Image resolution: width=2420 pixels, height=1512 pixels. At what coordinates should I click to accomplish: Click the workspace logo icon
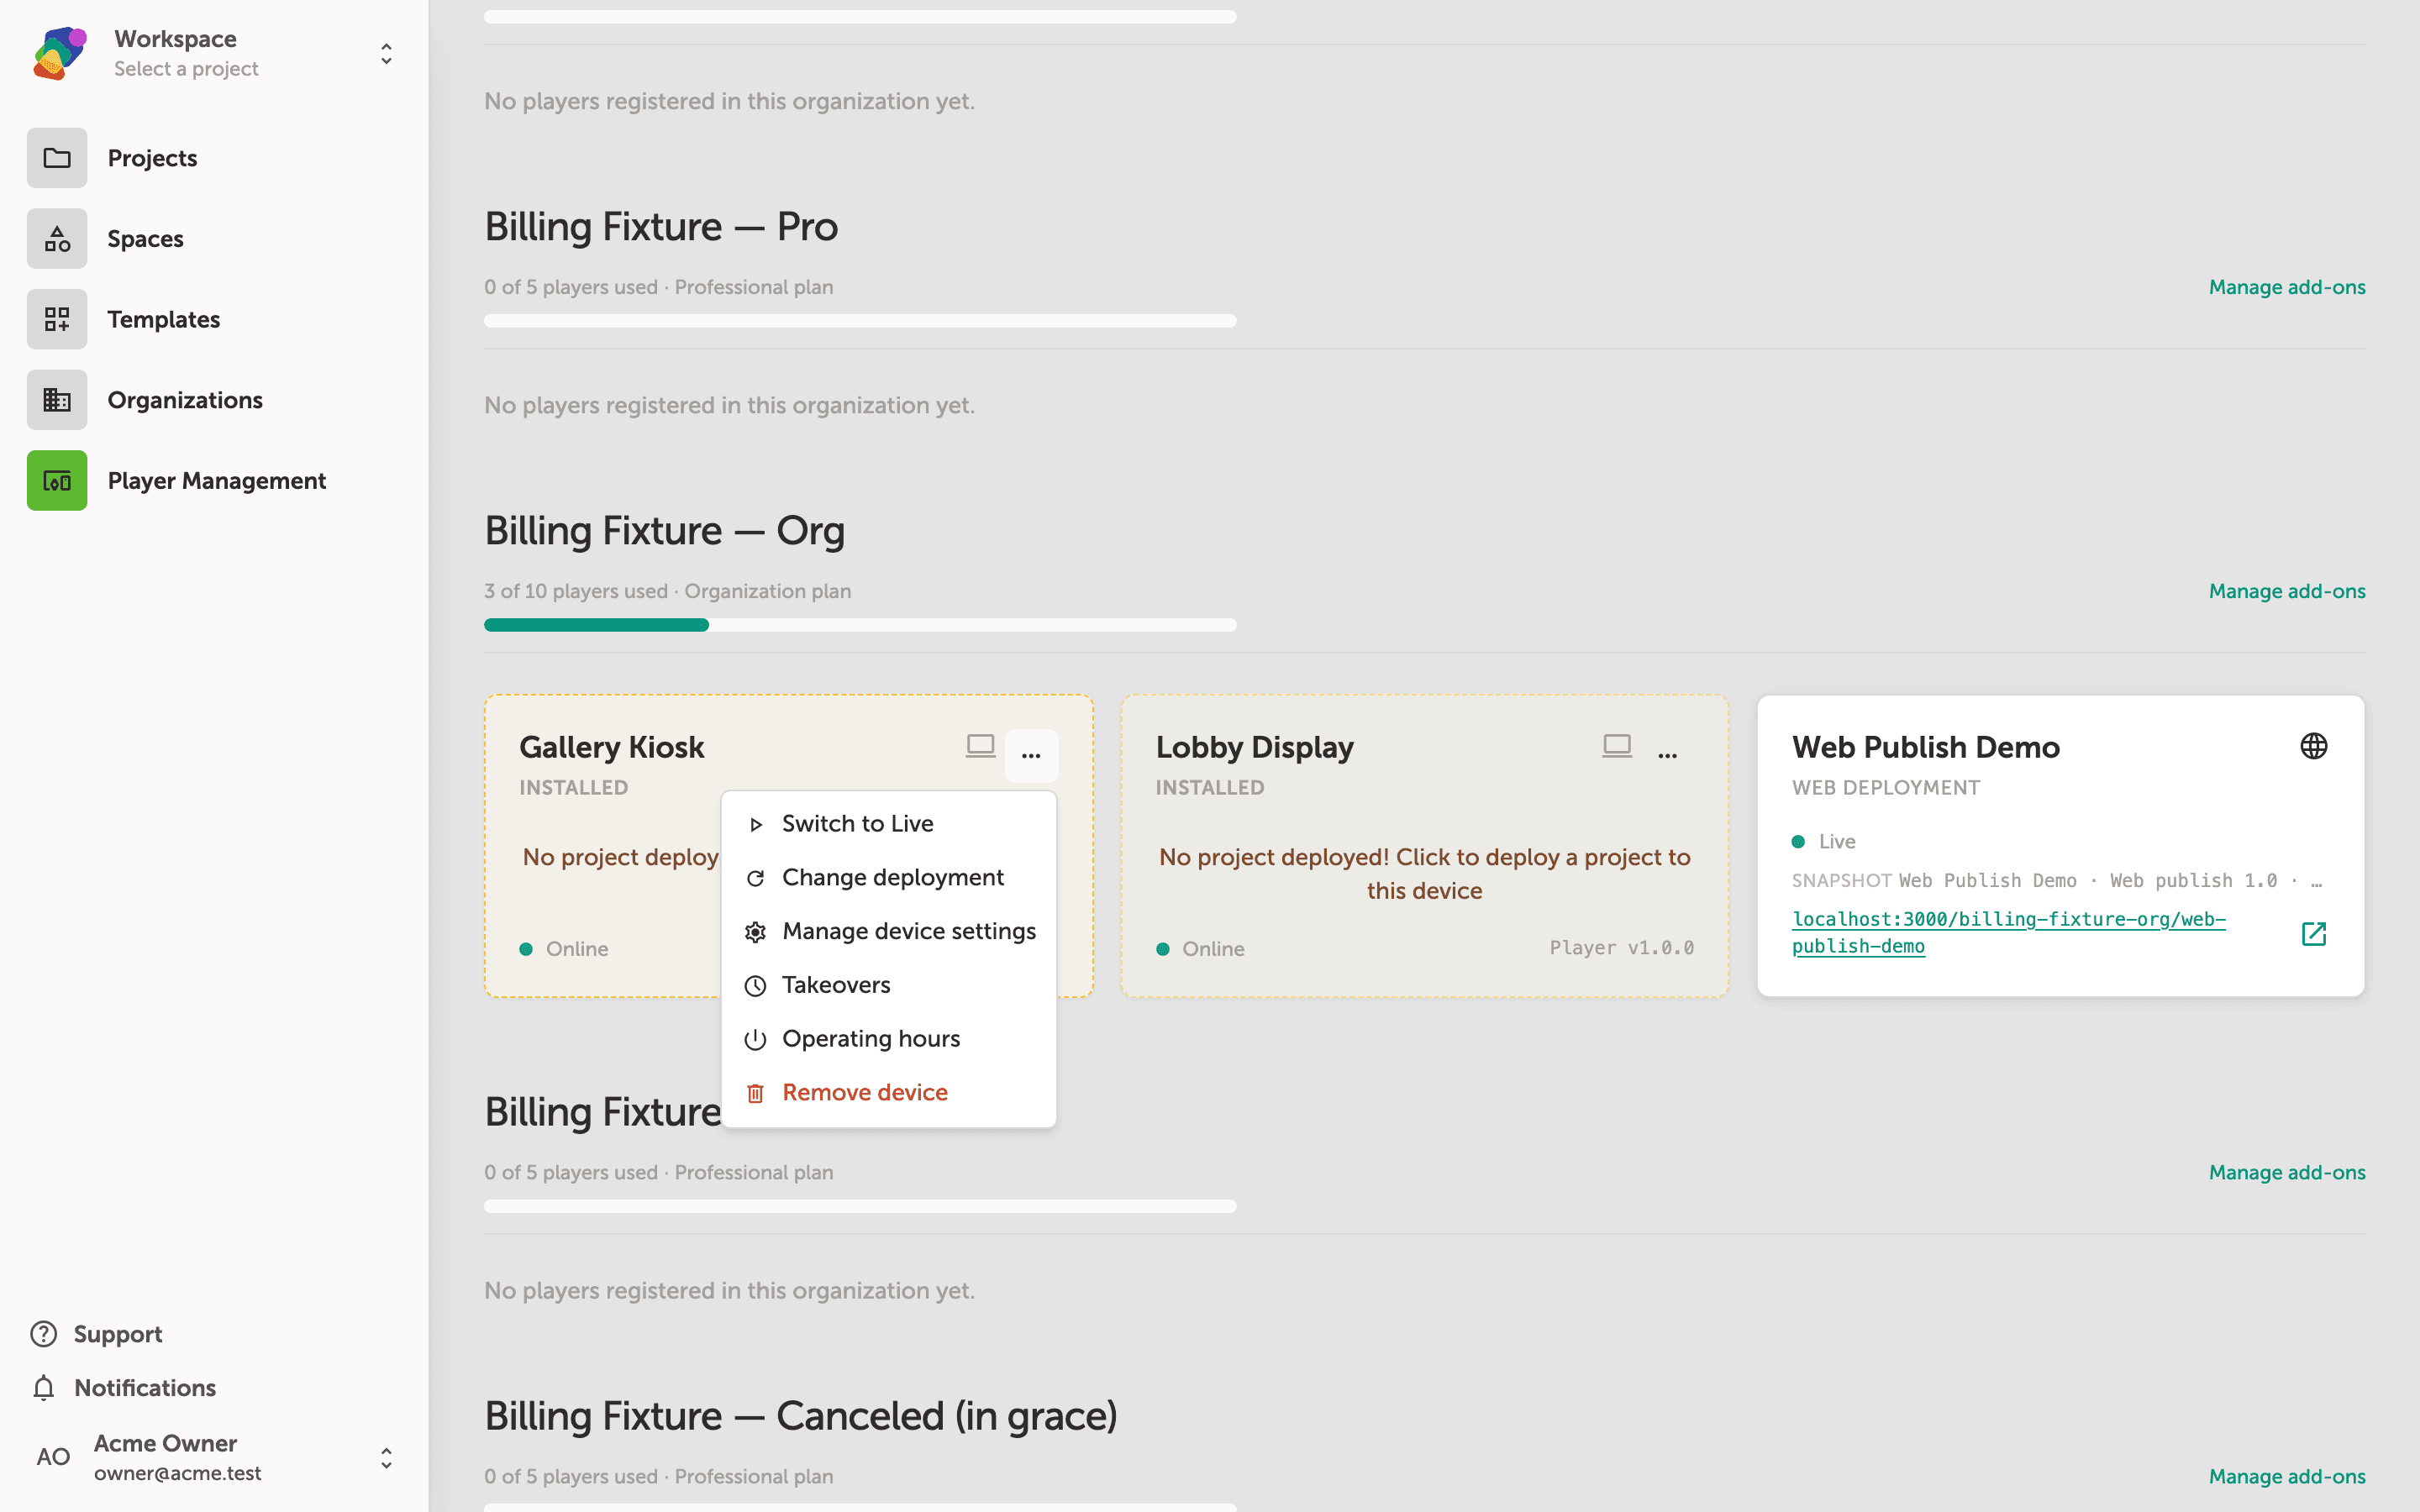(x=60, y=53)
